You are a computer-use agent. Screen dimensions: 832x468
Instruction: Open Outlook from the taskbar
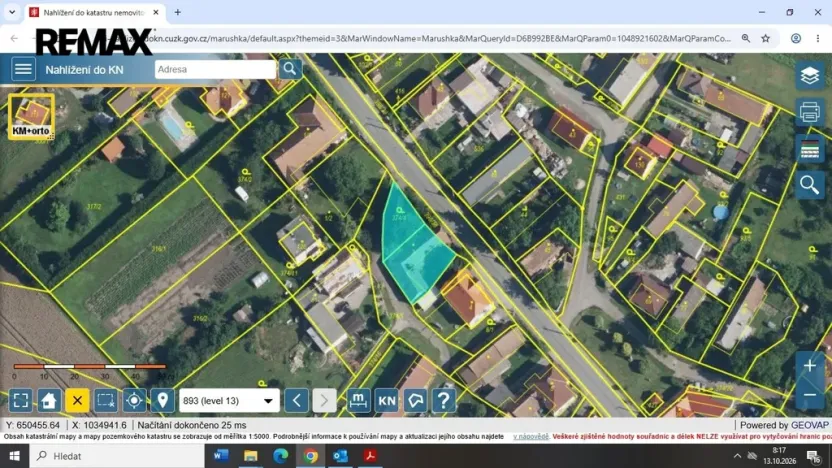click(340, 456)
